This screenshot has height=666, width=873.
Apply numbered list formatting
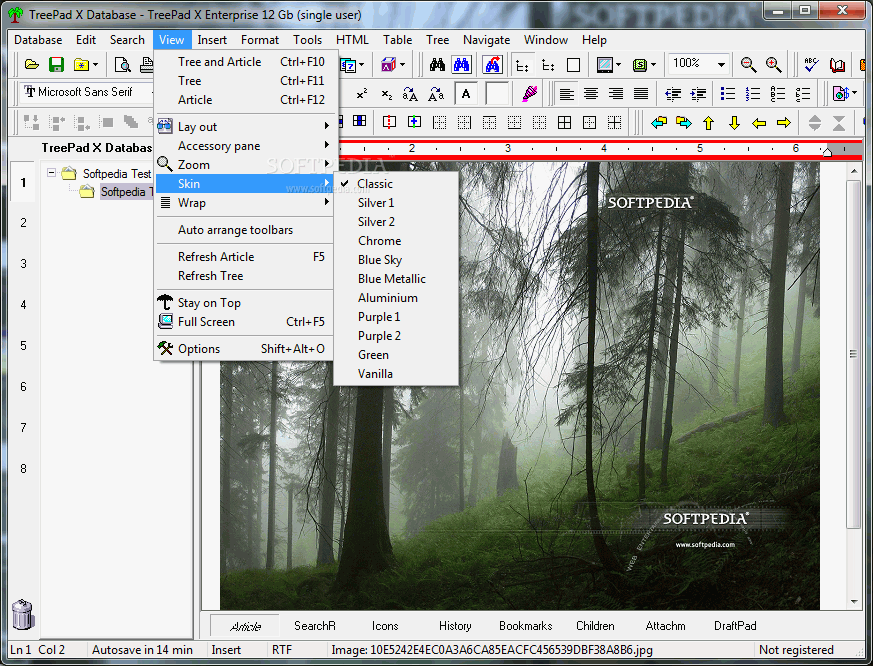[753, 94]
